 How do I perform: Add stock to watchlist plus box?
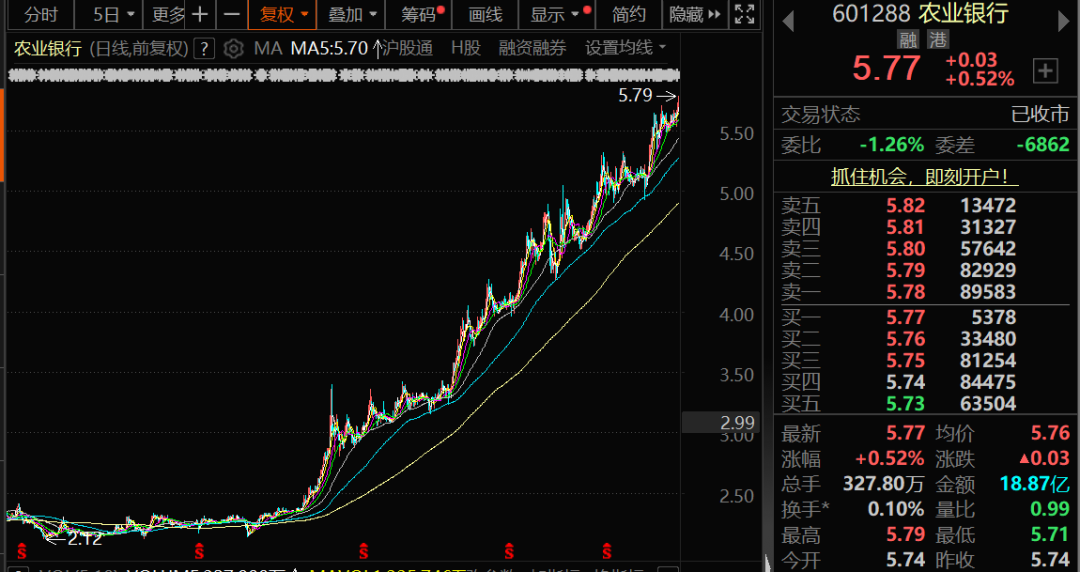pyautogui.click(x=1046, y=70)
